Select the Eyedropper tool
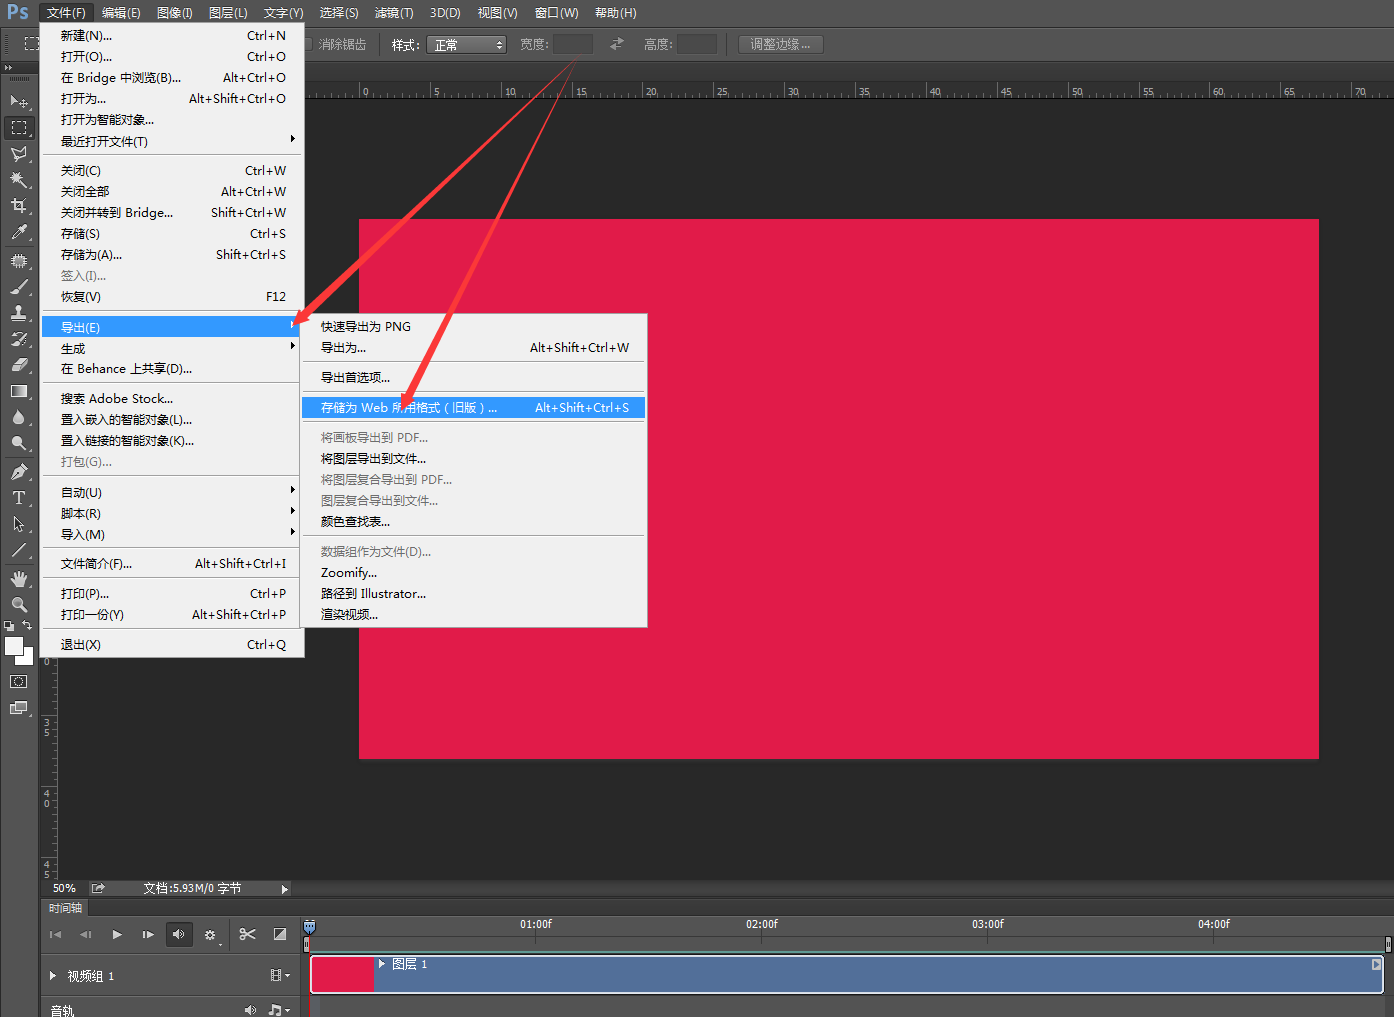The image size is (1394, 1017). pos(19,232)
